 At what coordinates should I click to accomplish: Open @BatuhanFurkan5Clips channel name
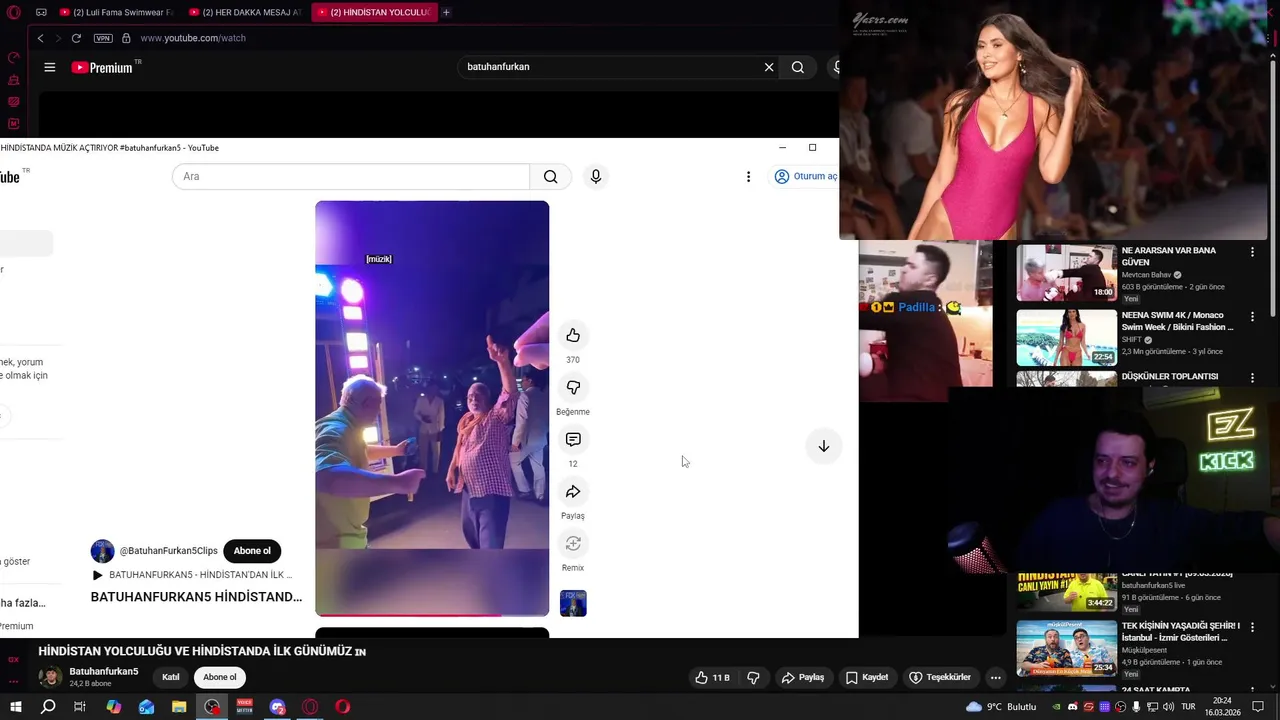point(169,551)
